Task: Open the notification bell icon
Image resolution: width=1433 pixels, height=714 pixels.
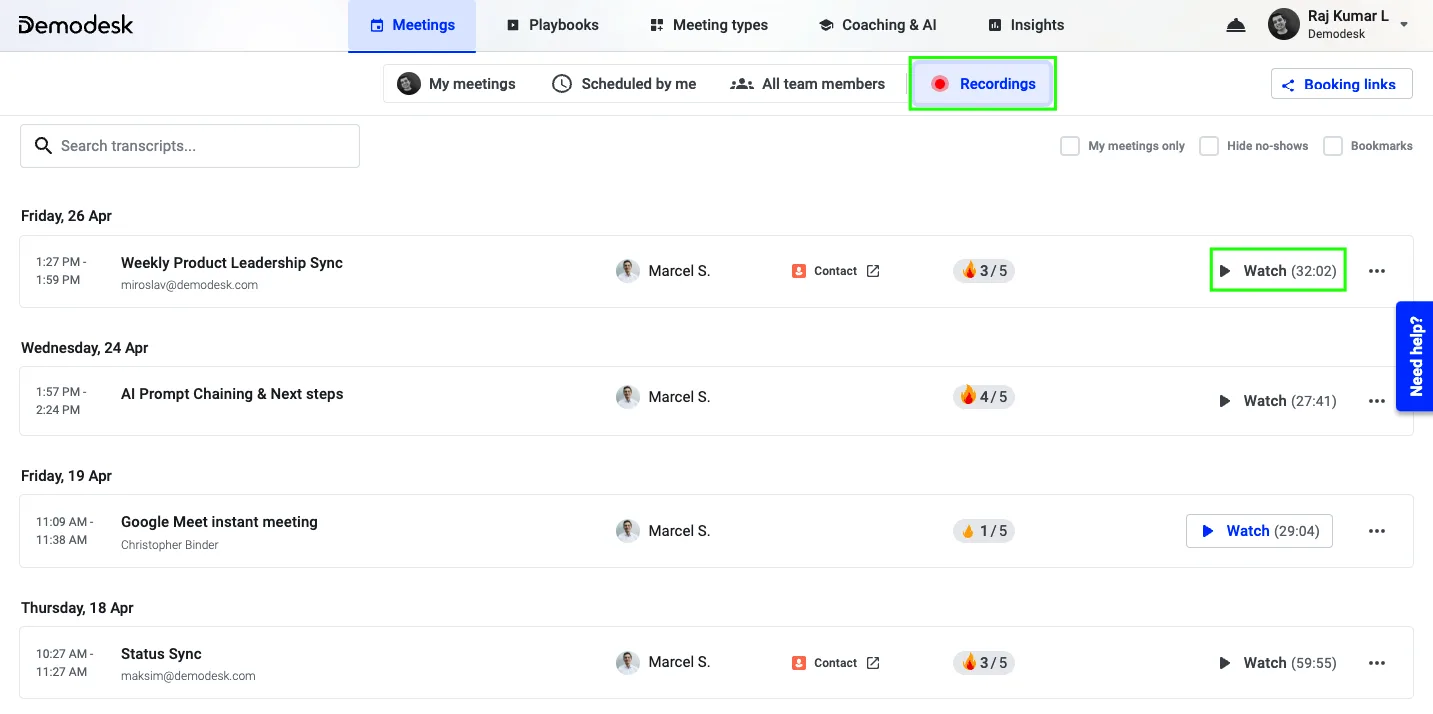Action: click(x=1236, y=25)
